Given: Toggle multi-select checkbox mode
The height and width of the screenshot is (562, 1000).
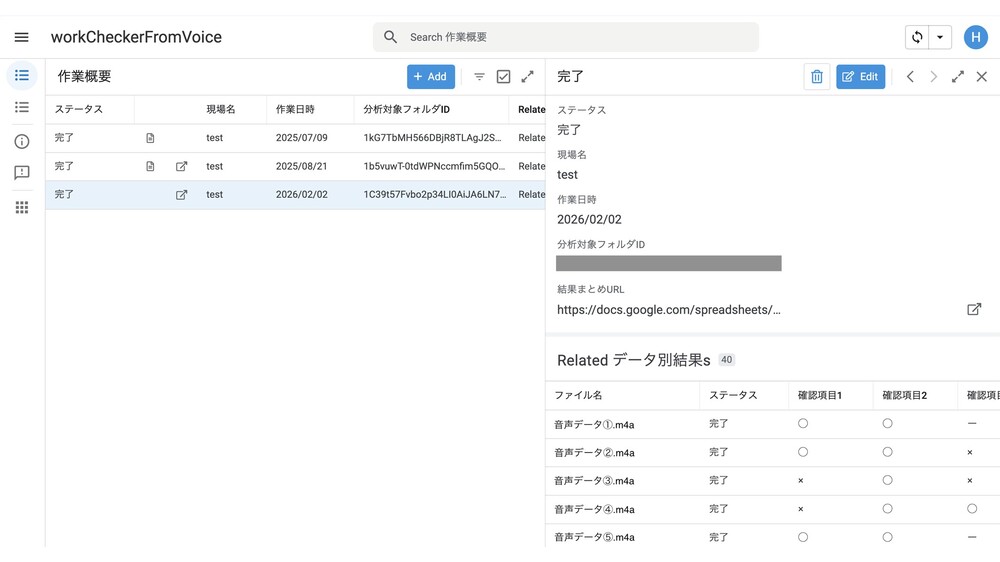Looking at the screenshot, I should tap(503, 77).
